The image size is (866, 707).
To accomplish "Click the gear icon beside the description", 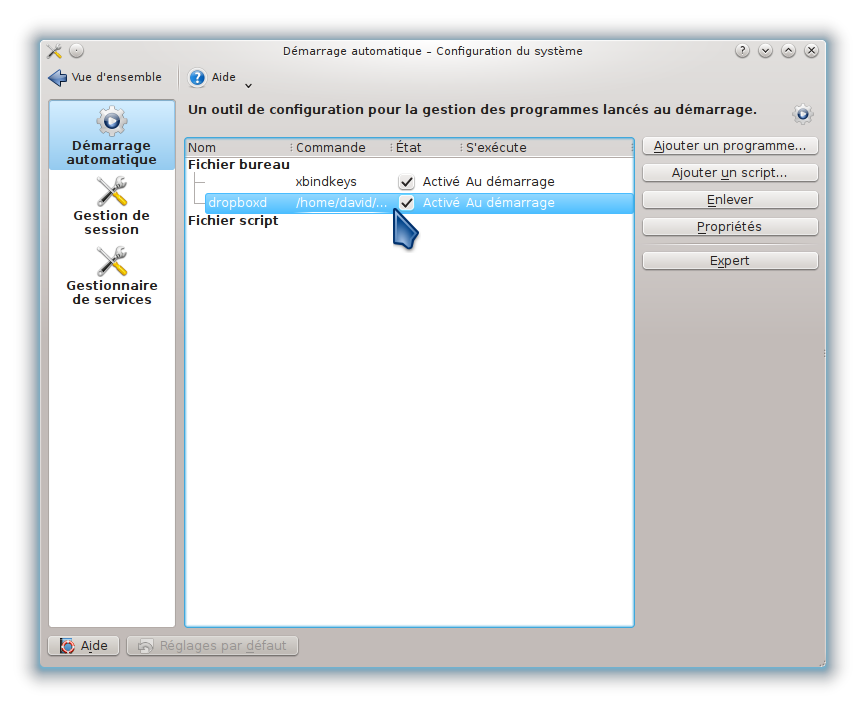I will click(803, 114).
